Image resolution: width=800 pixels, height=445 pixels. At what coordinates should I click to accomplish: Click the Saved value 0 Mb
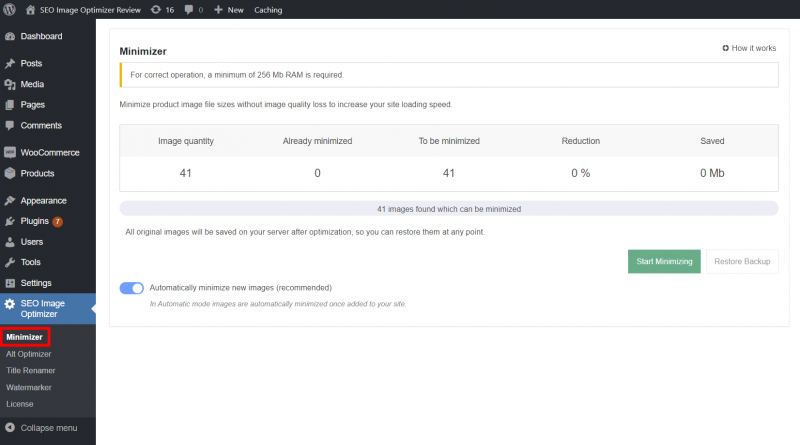[712, 174]
